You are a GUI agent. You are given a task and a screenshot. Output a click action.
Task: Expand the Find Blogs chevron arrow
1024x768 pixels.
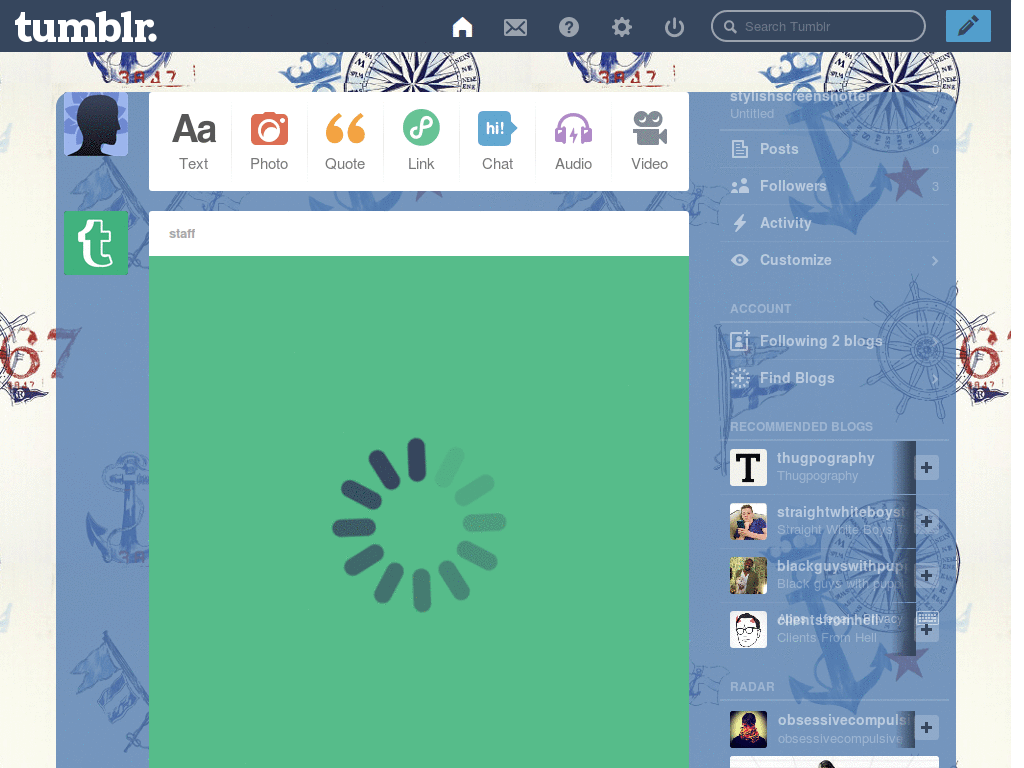pyautogui.click(x=935, y=379)
